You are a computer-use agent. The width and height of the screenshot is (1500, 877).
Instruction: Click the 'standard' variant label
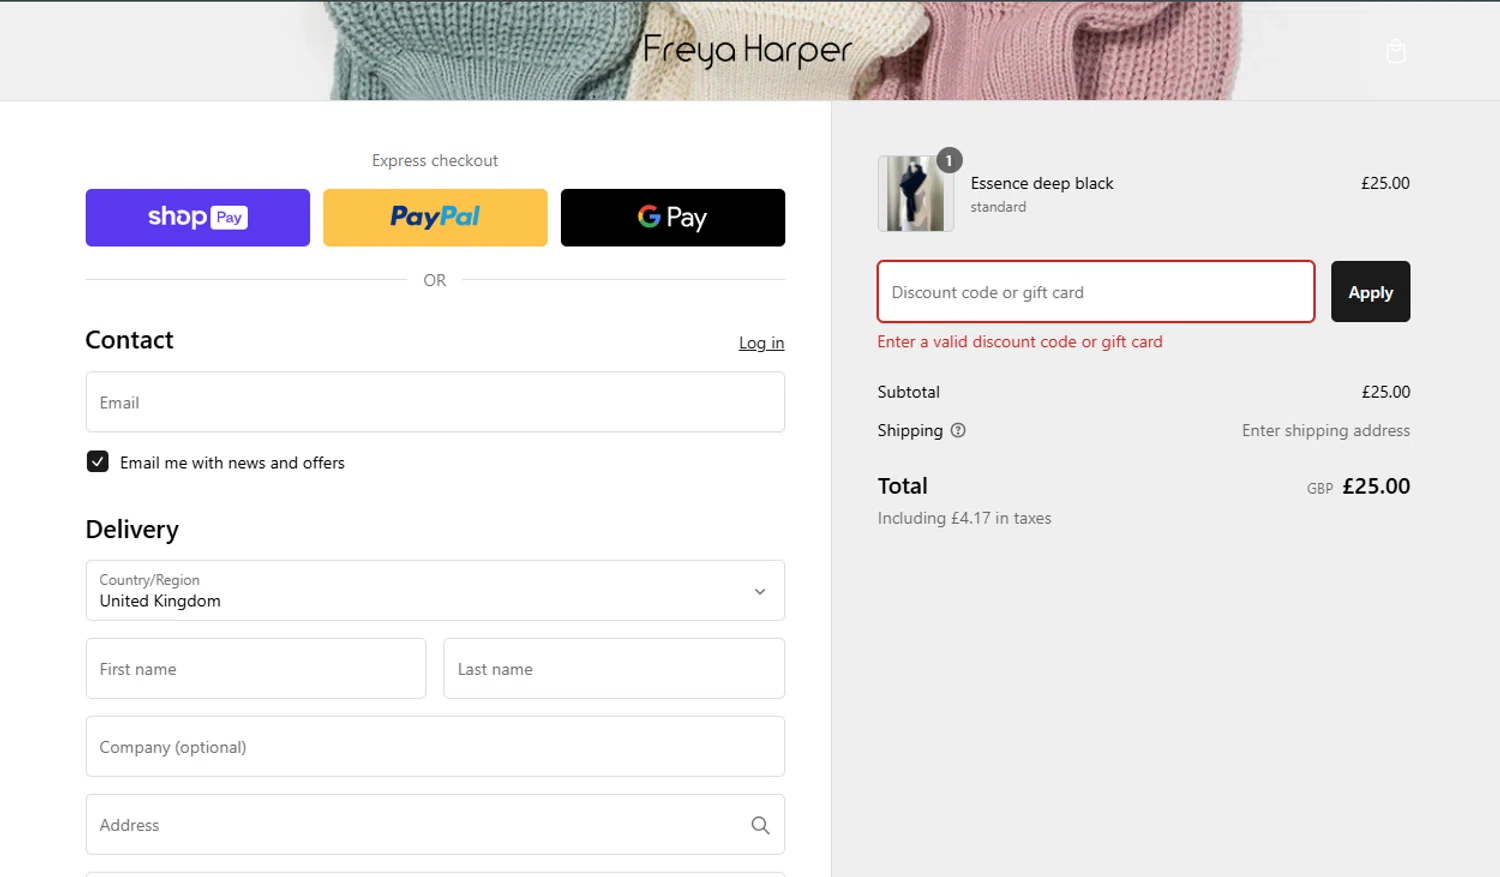point(998,207)
